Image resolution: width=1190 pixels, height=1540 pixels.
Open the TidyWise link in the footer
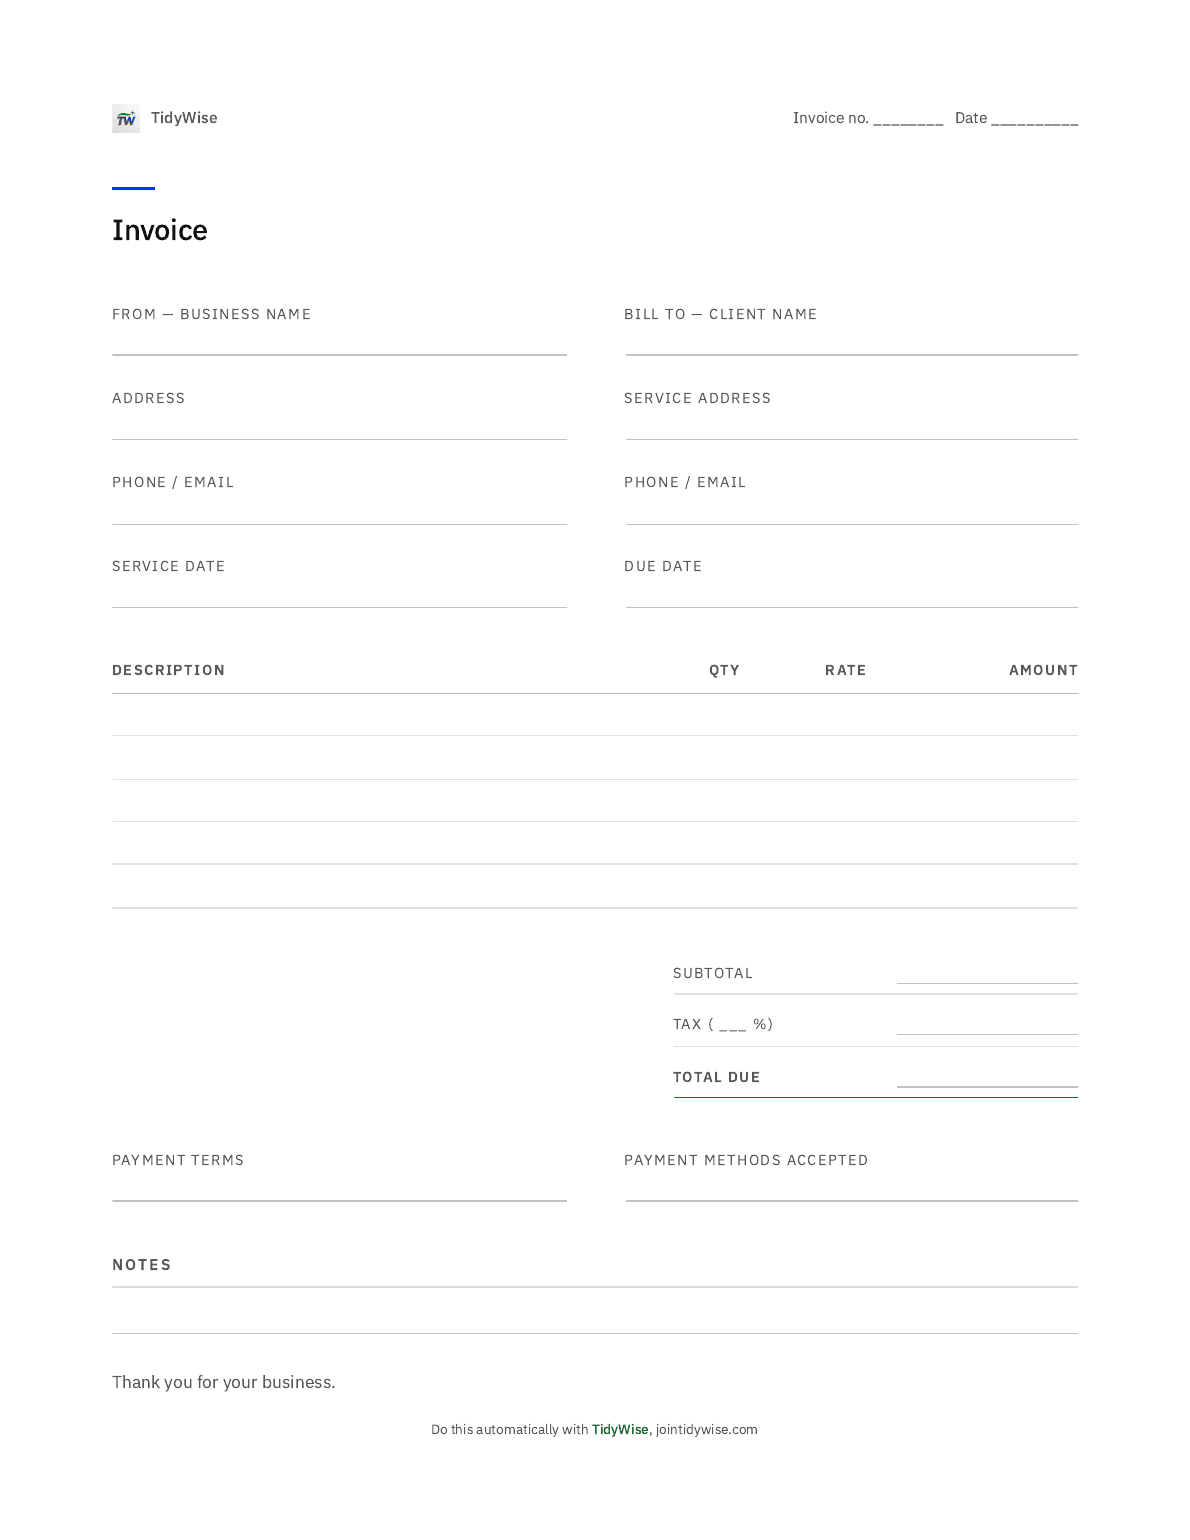point(620,1430)
